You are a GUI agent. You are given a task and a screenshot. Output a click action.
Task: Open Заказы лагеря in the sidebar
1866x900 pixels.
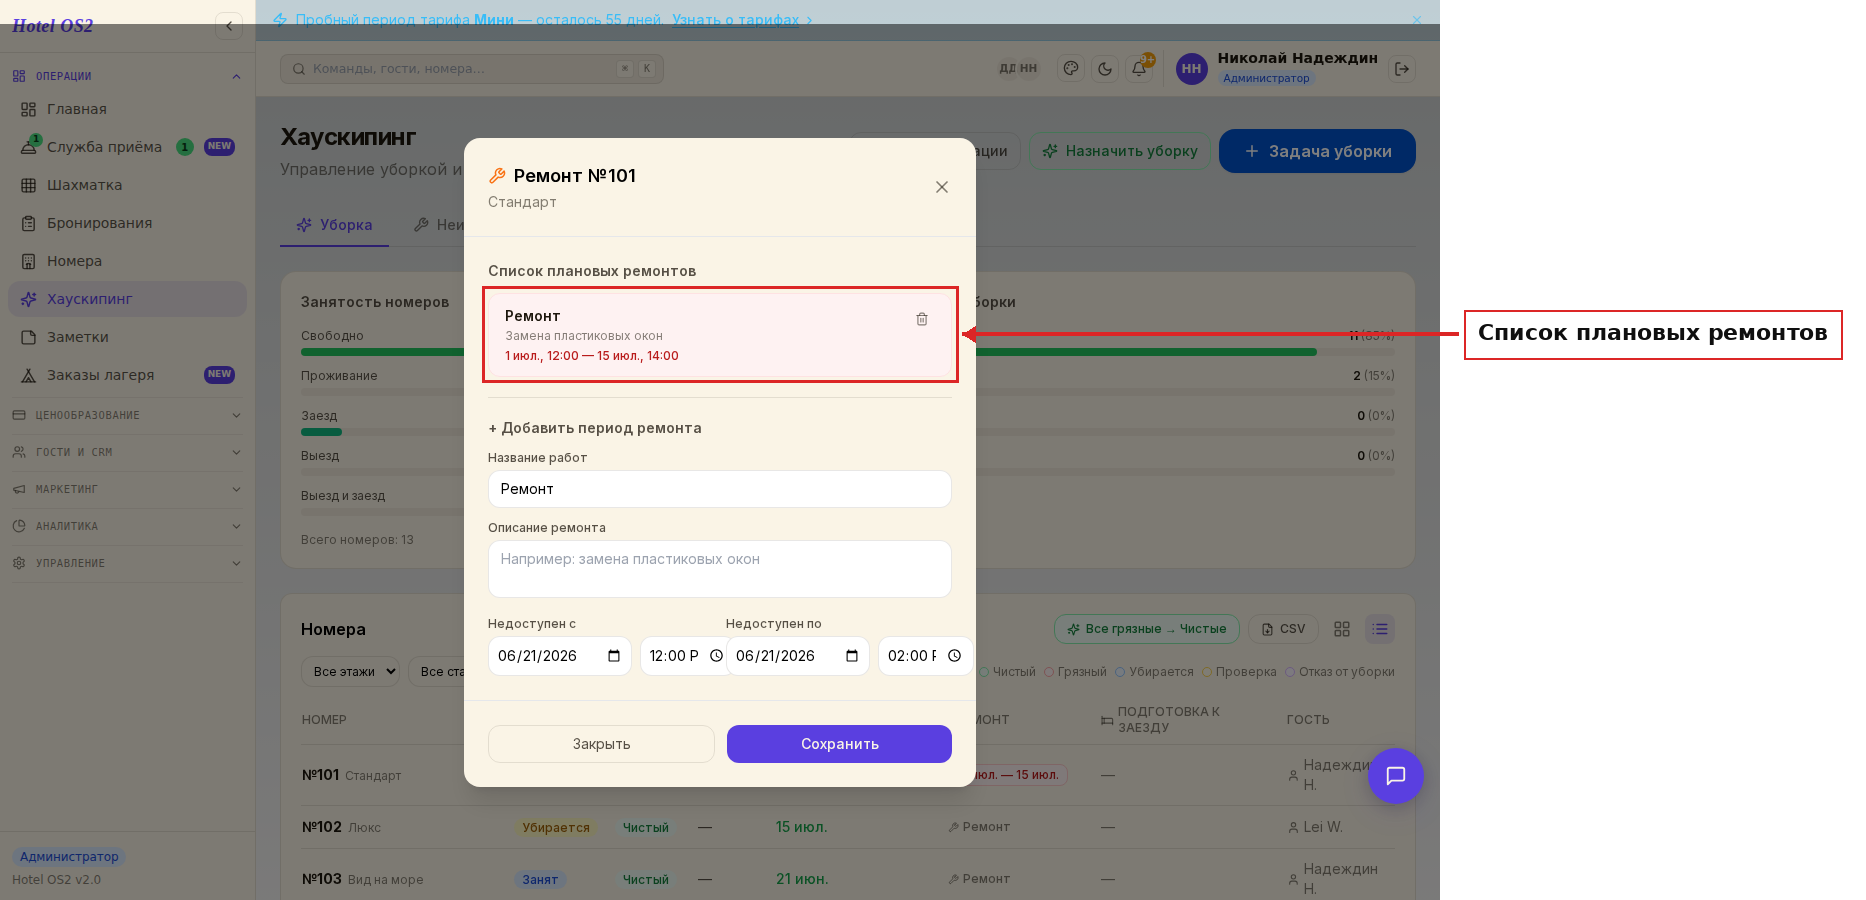tap(127, 375)
